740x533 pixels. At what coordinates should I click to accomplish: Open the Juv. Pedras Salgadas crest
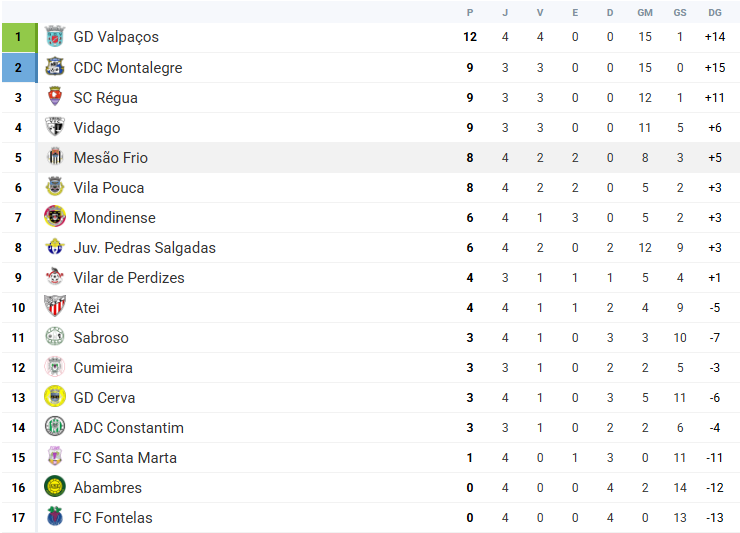click(x=55, y=246)
